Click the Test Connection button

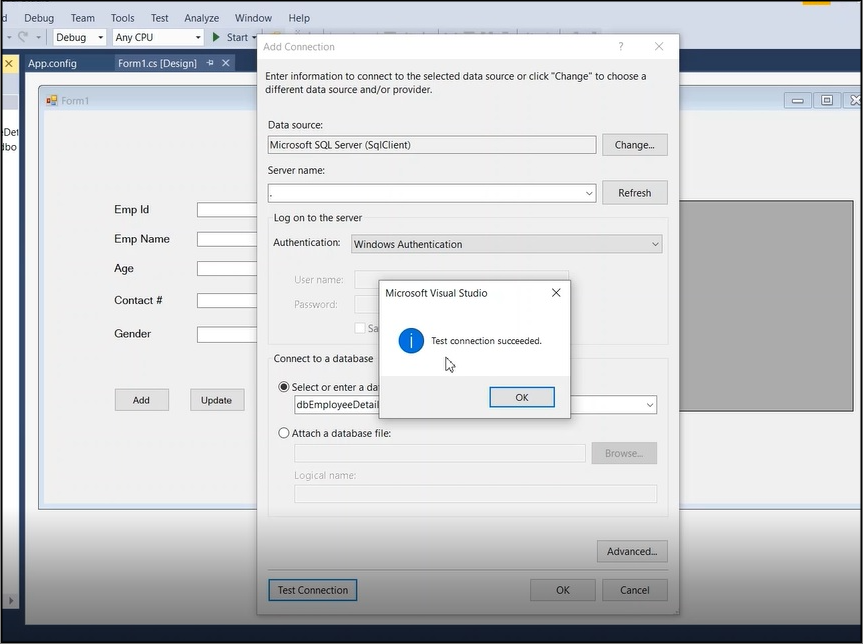tap(312, 590)
